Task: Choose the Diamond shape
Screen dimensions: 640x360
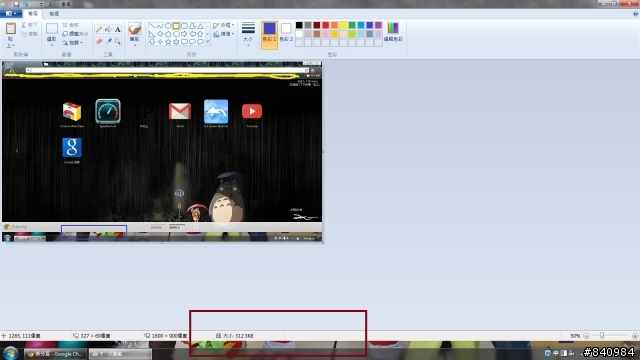Action: pyautogui.click(x=160, y=34)
